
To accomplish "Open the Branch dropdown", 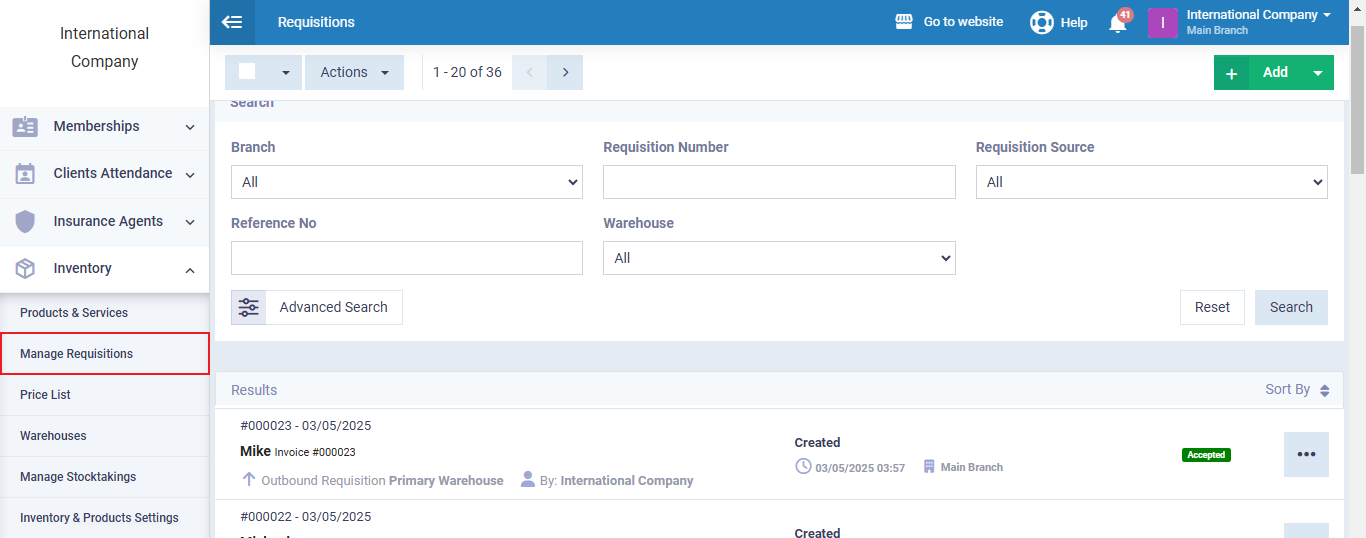I will coord(406,182).
